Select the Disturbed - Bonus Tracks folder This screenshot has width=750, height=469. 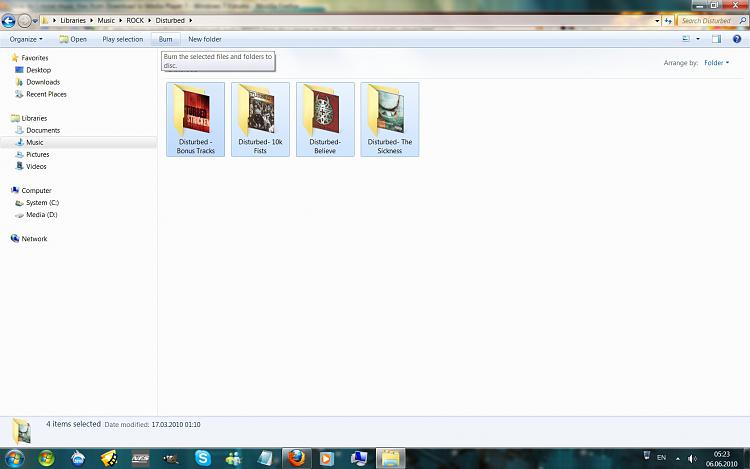196,120
